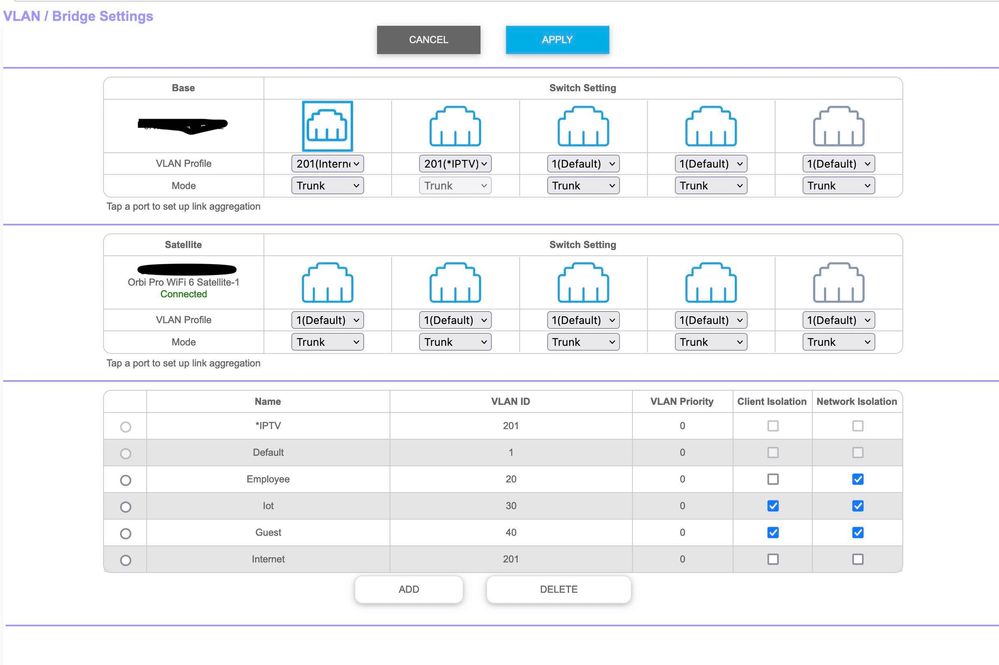Expand the 201(*IPTV) VLAN Profile dropdown
This screenshot has width=999, height=665.
(x=455, y=164)
